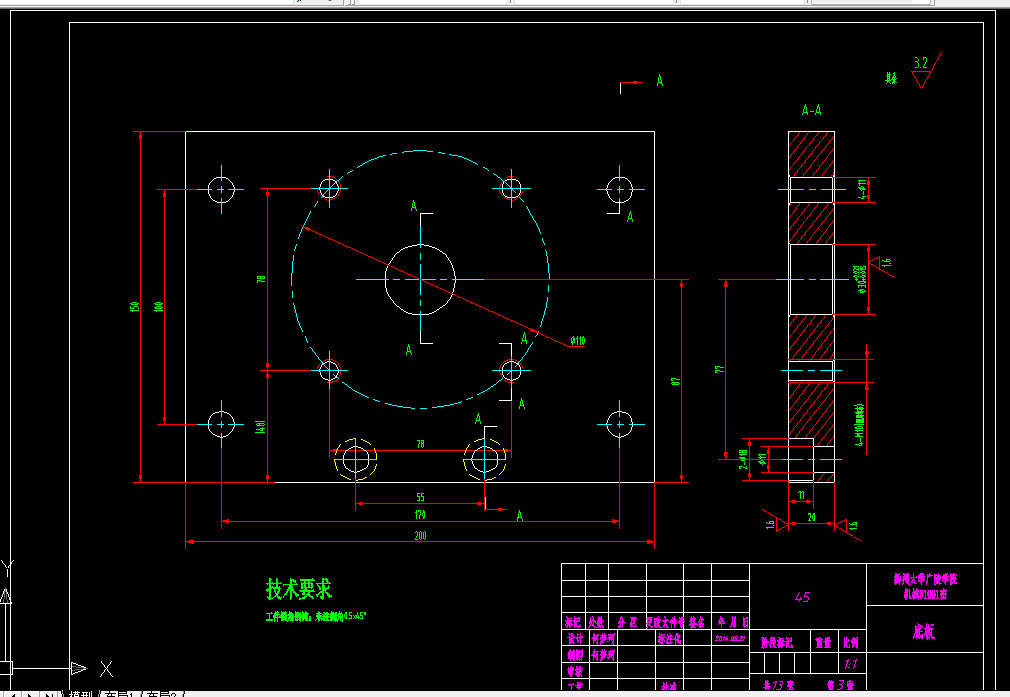Select the 比例 label in title block

tap(851, 642)
